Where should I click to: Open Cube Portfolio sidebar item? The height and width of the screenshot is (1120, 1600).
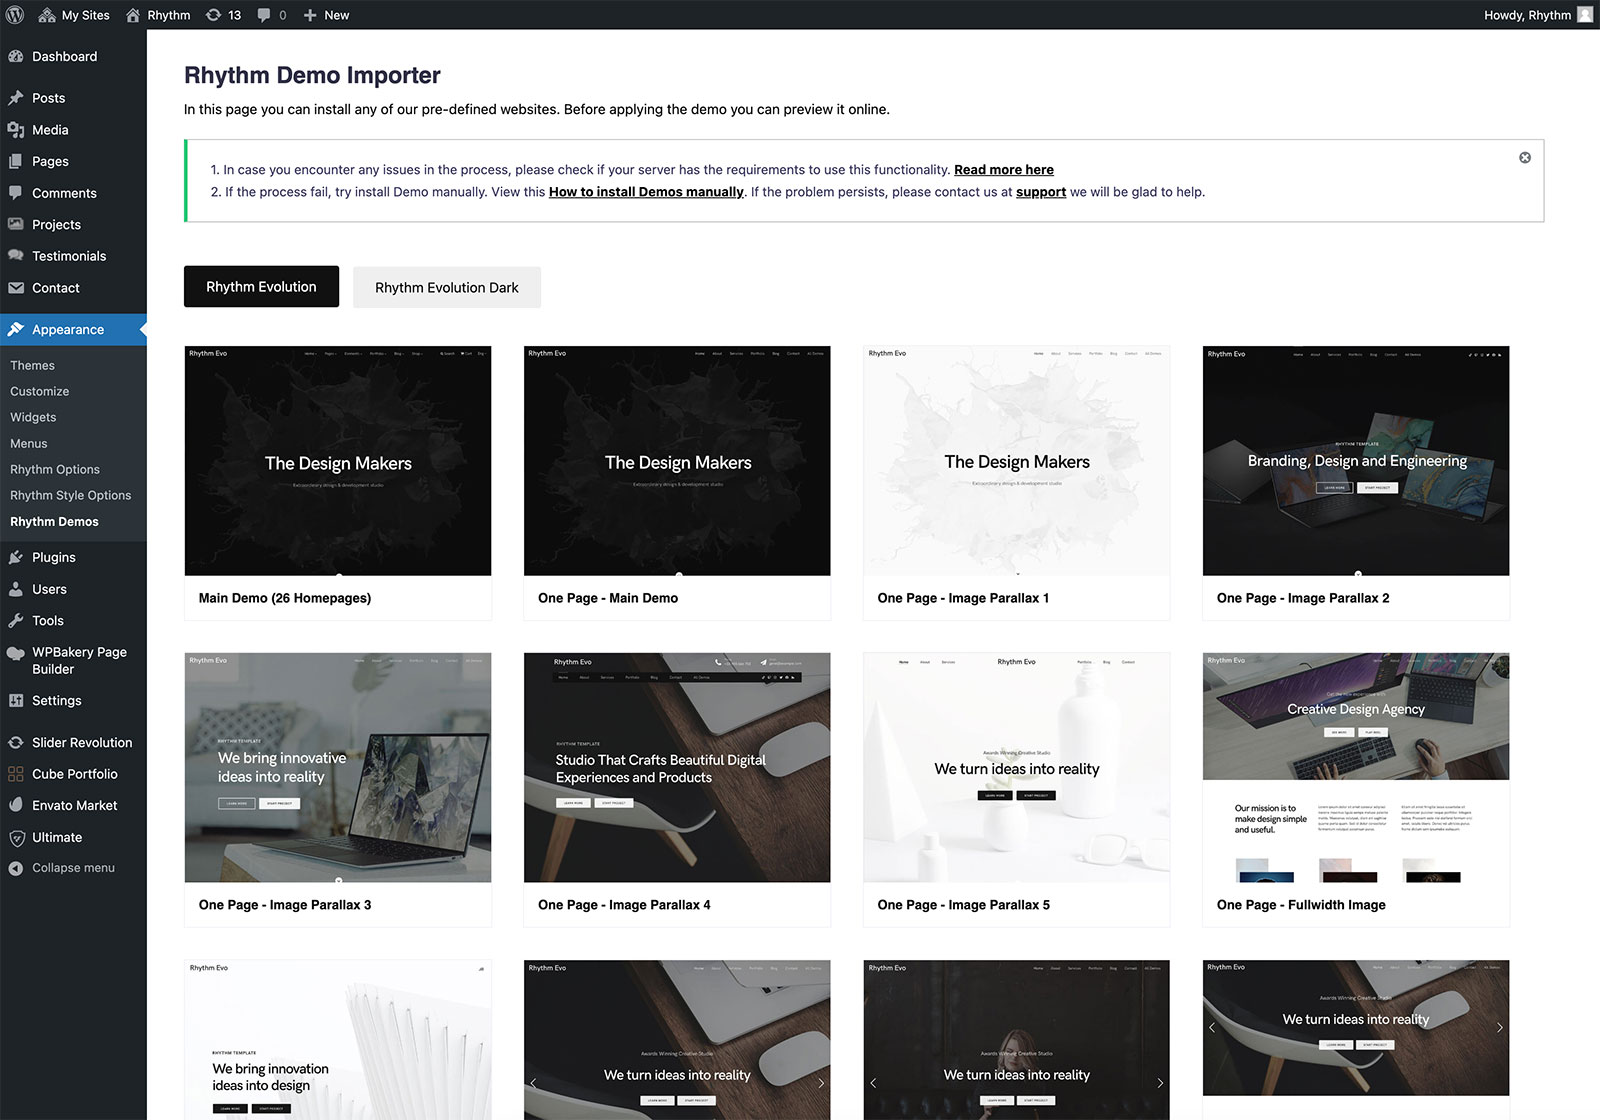click(74, 774)
